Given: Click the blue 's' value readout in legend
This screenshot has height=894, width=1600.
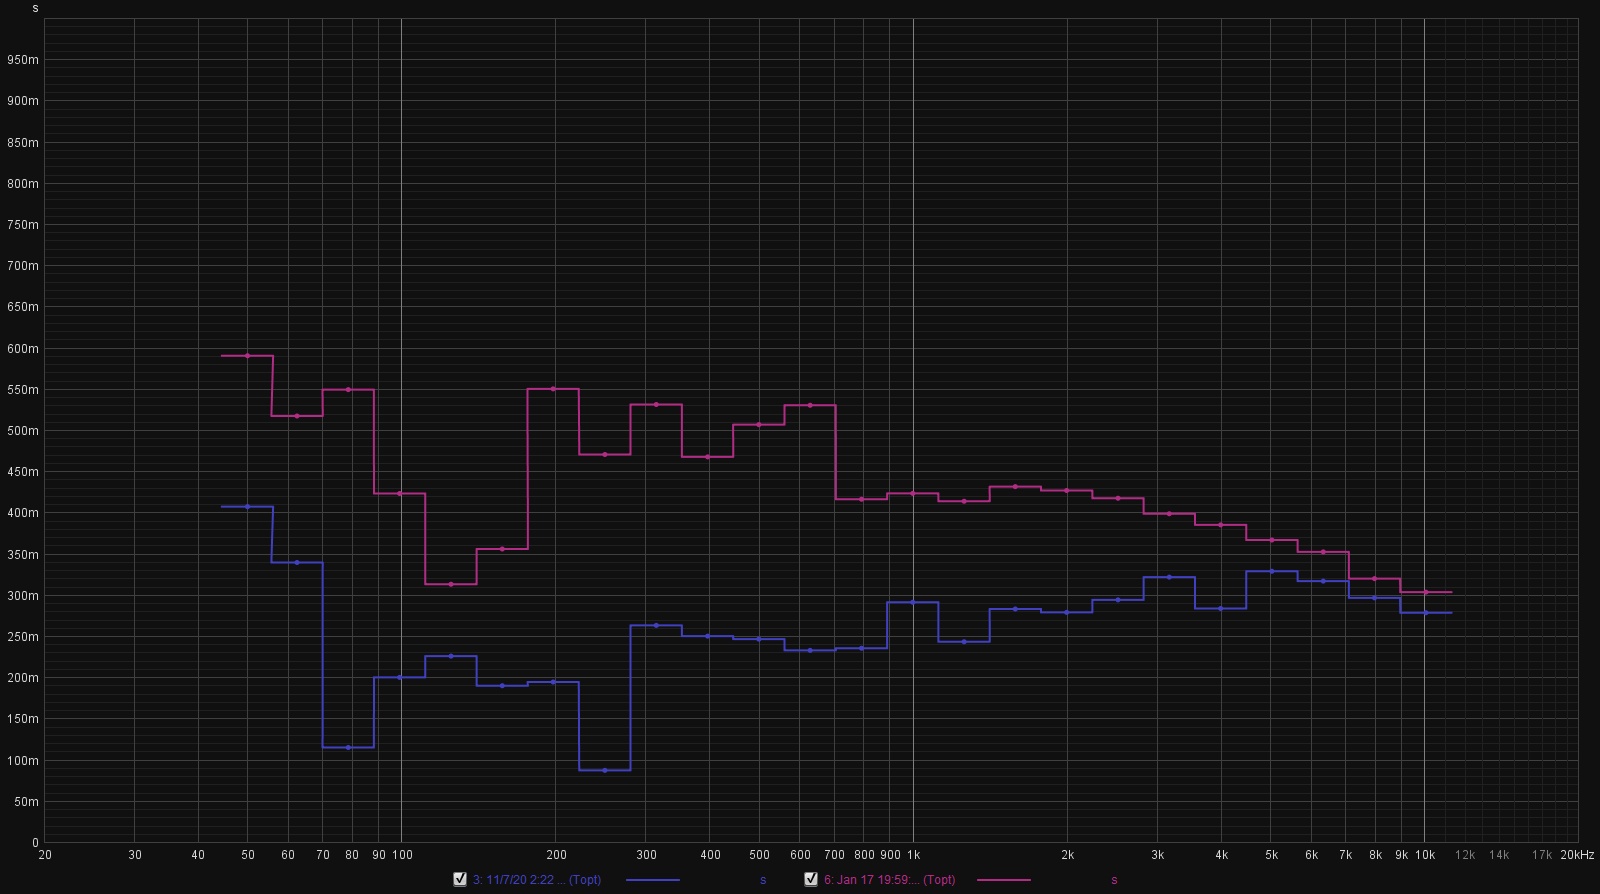Looking at the screenshot, I should [x=763, y=880].
